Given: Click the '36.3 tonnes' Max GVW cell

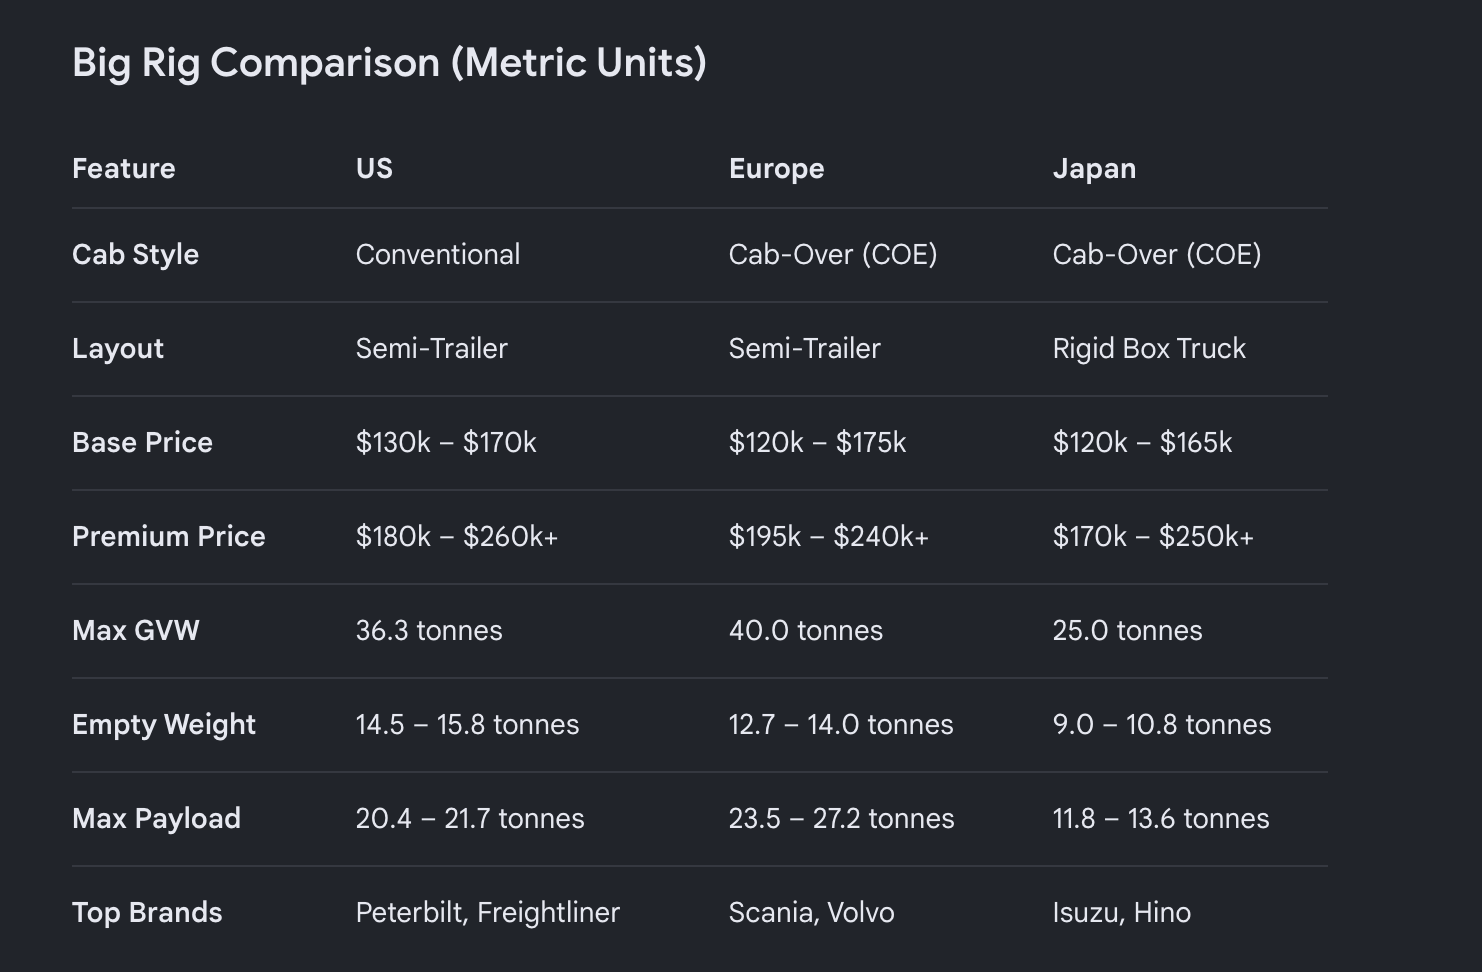Looking at the screenshot, I should coord(429,630).
